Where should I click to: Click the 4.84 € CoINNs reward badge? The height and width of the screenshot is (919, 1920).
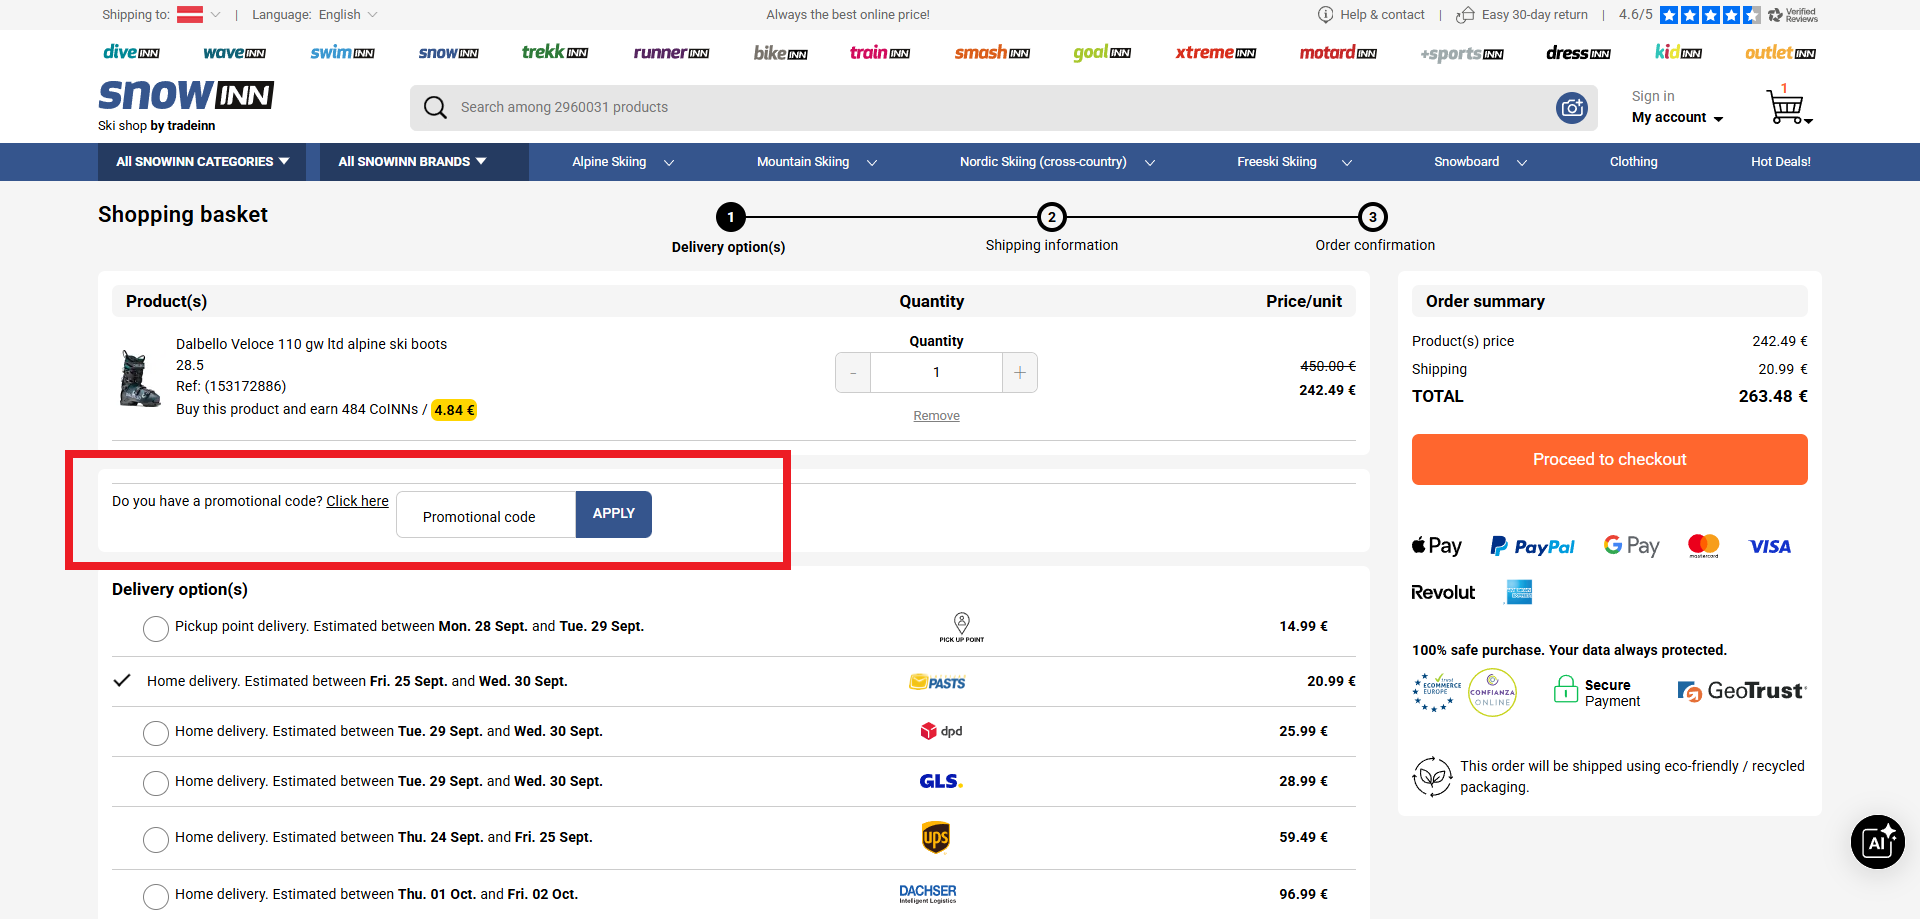454,410
